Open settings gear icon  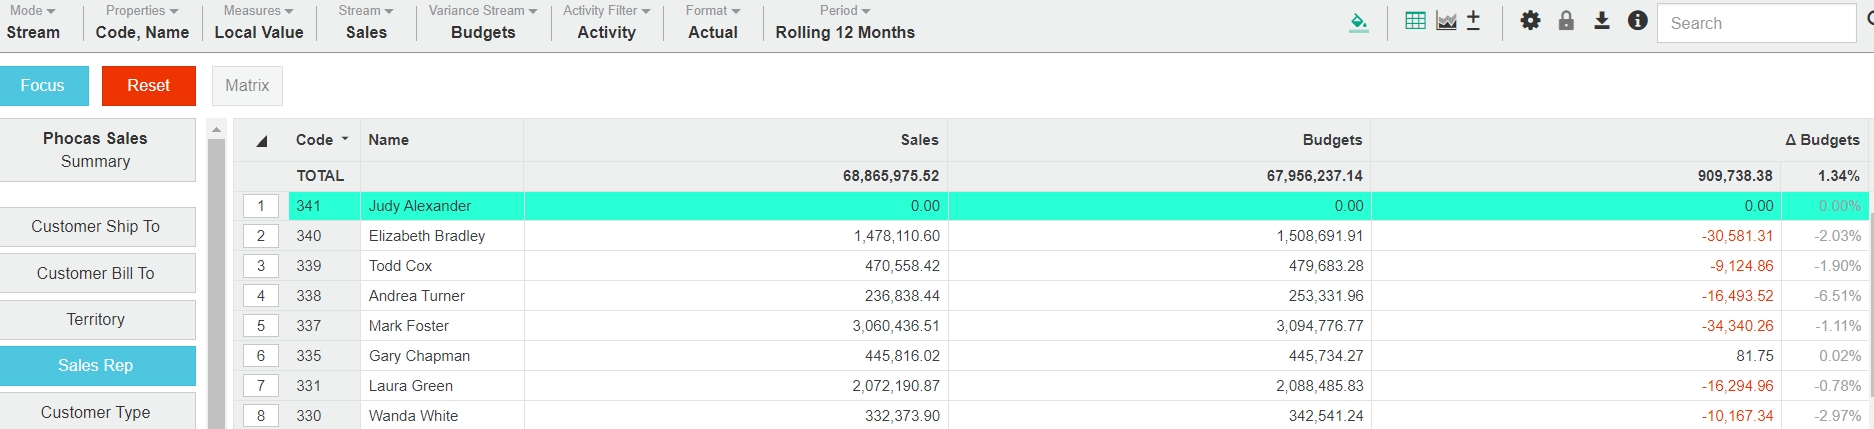click(1530, 21)
